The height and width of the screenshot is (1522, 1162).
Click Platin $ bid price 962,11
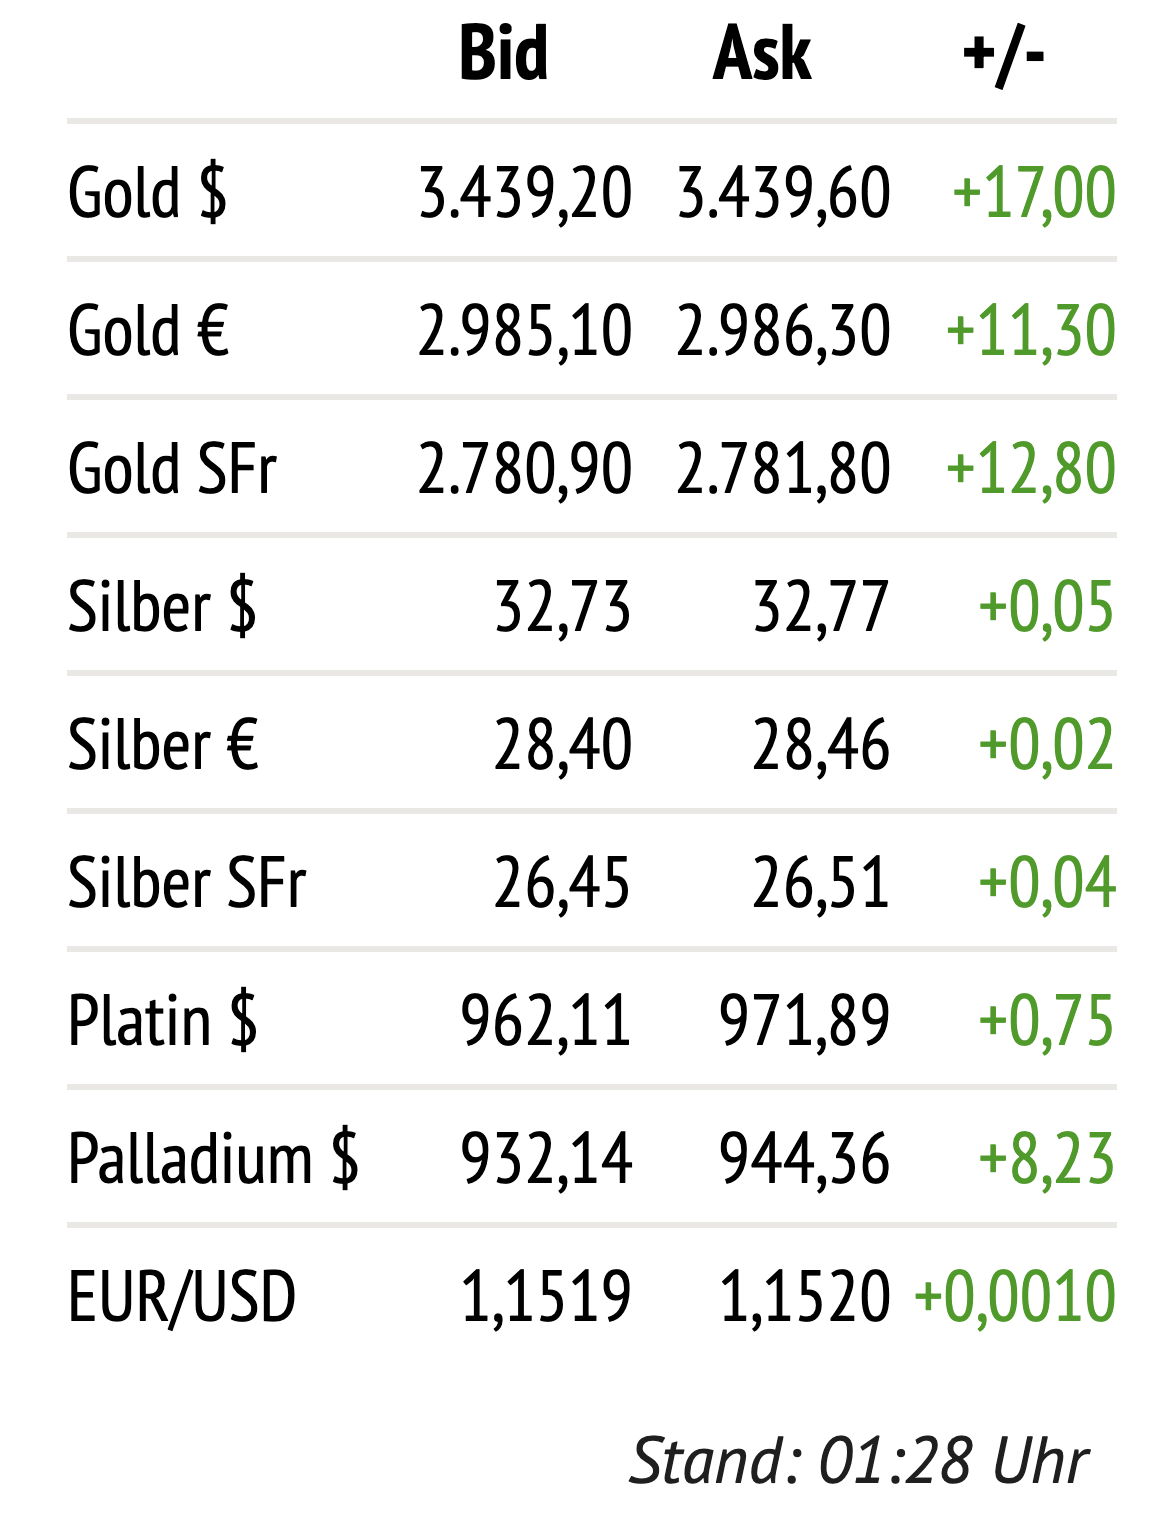click(x=546, y=1021)
